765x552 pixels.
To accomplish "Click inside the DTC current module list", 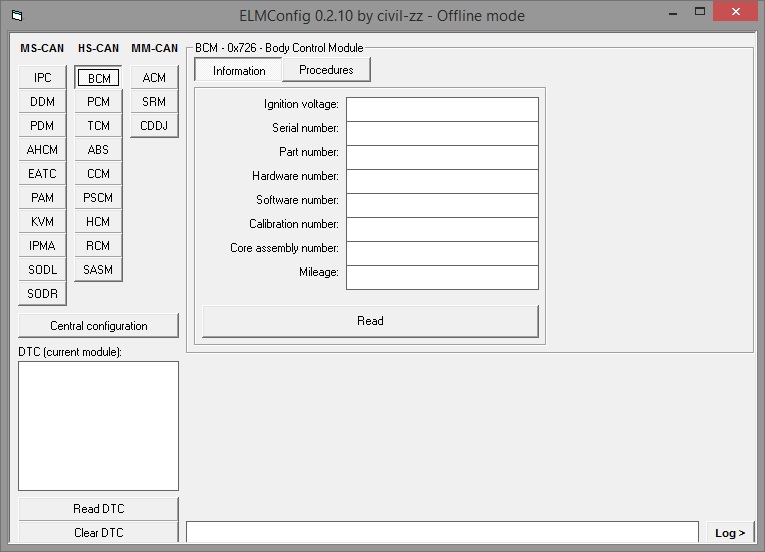I will pyautogui.click(x=99, y=425).
